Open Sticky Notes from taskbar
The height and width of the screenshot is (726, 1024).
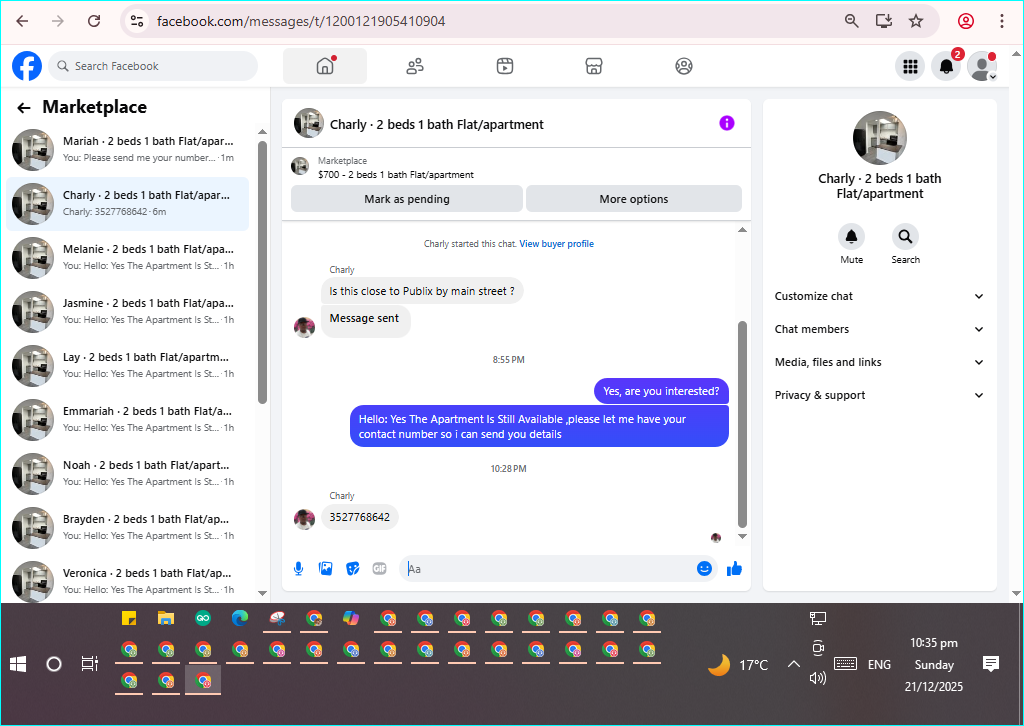coord(129,618)
